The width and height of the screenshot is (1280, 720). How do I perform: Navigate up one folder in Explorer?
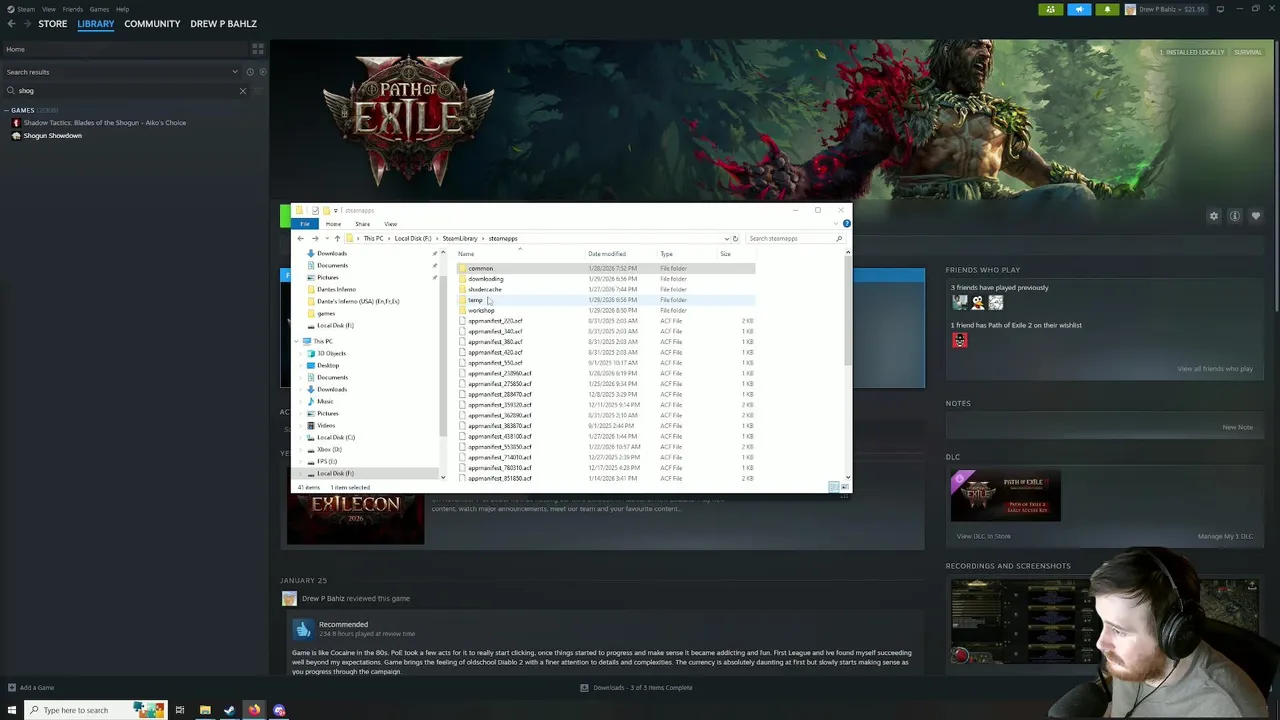pyautogui.click(x=337, y=239)
